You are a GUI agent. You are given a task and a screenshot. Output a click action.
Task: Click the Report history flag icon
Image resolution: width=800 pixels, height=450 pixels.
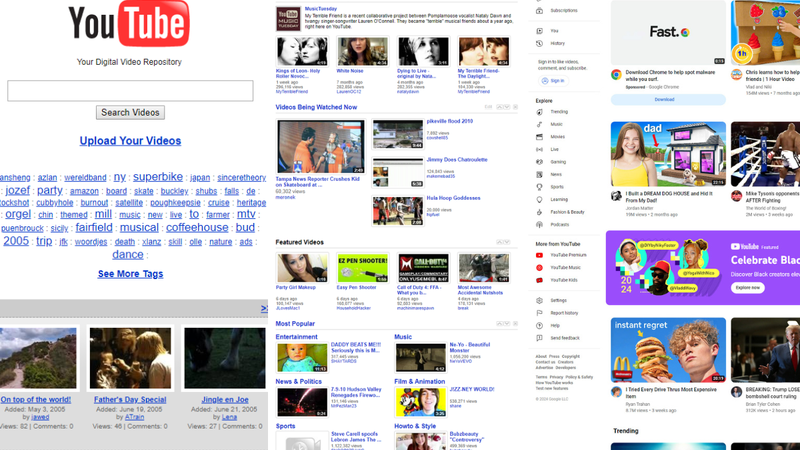point(539,313)
